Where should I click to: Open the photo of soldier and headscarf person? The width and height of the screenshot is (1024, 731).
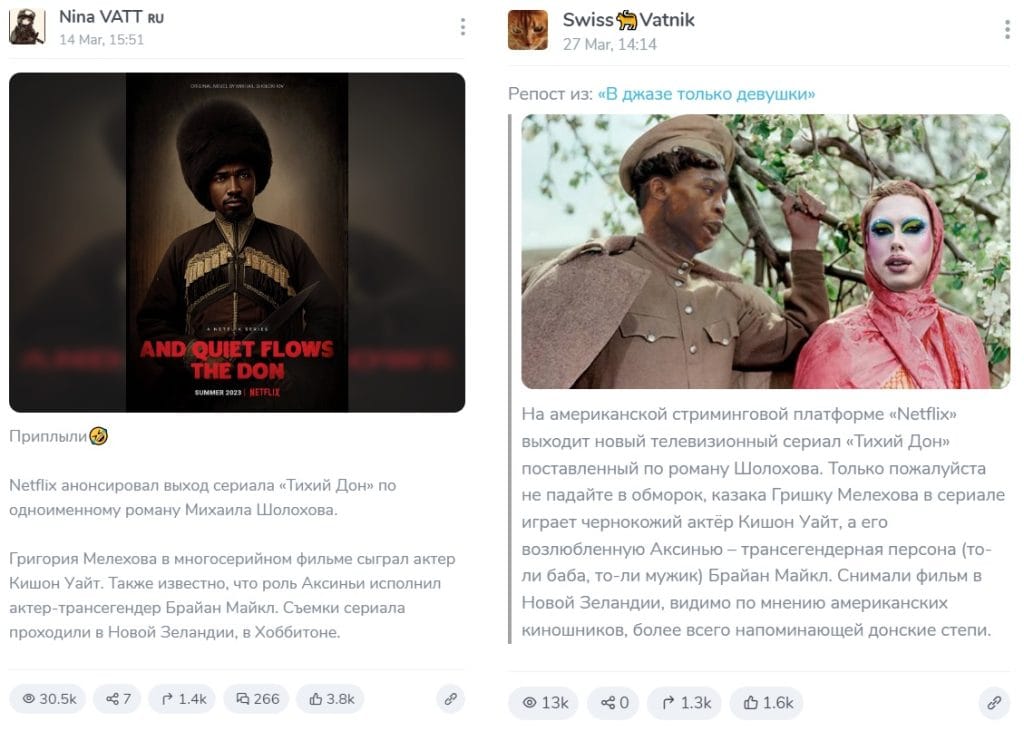(765, 252)
